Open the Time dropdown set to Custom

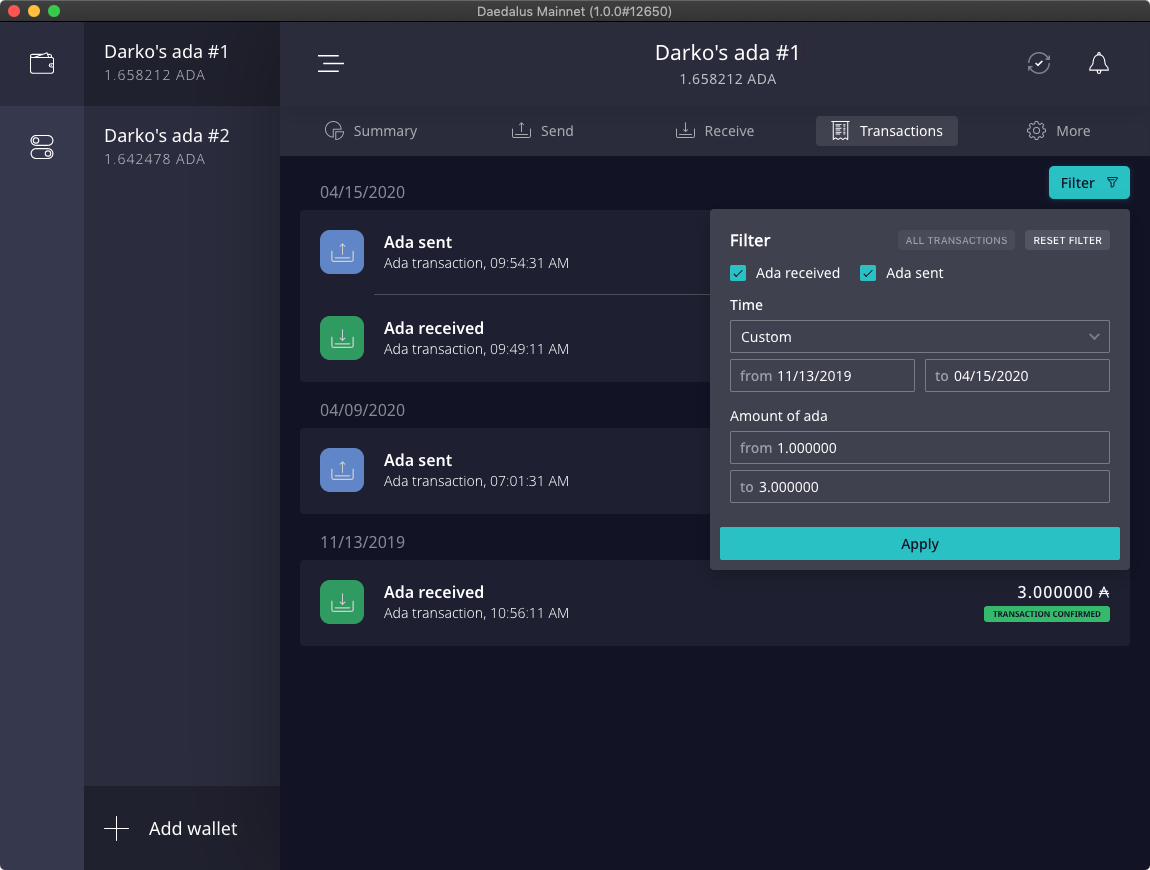click(920, 337)
